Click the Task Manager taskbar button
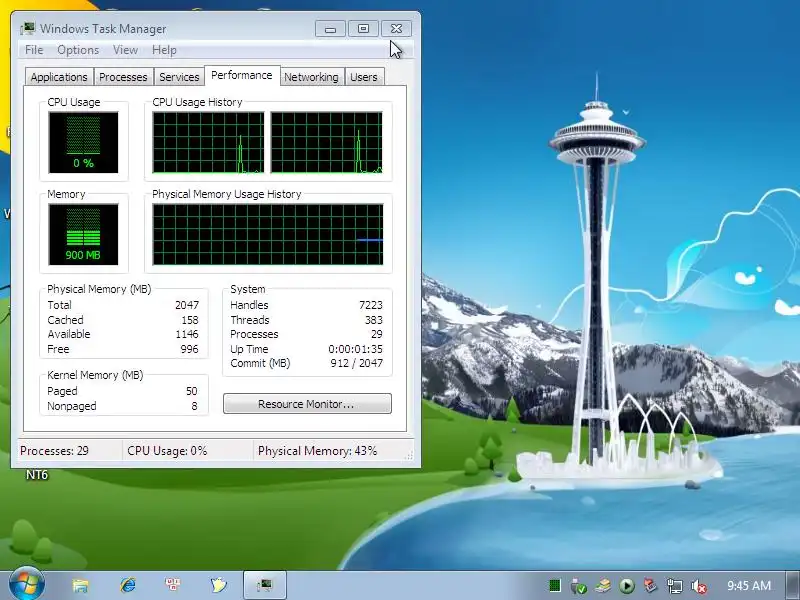 click(264, 585)
